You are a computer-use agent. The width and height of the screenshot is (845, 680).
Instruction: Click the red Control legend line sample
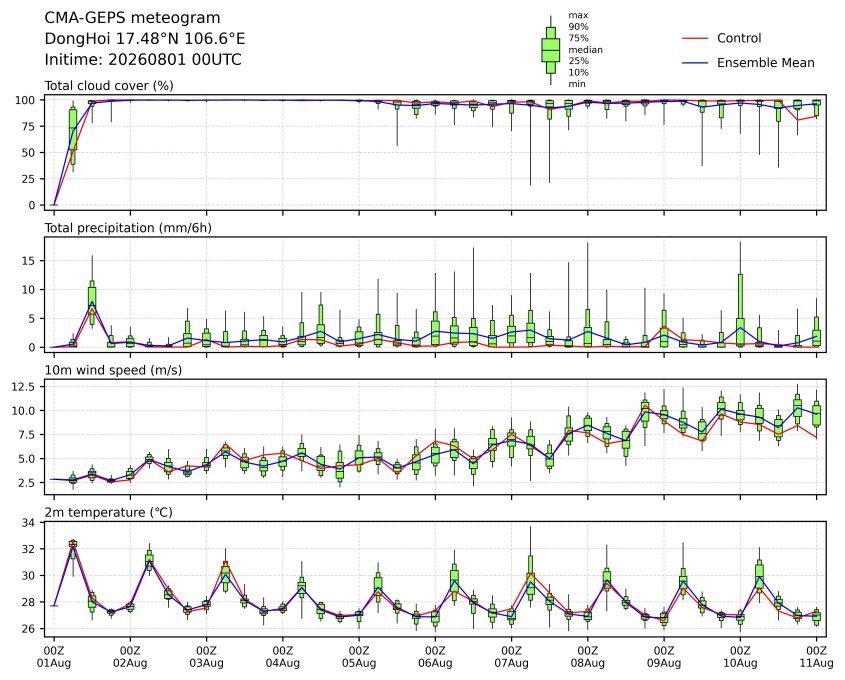(x=695, y=38)
